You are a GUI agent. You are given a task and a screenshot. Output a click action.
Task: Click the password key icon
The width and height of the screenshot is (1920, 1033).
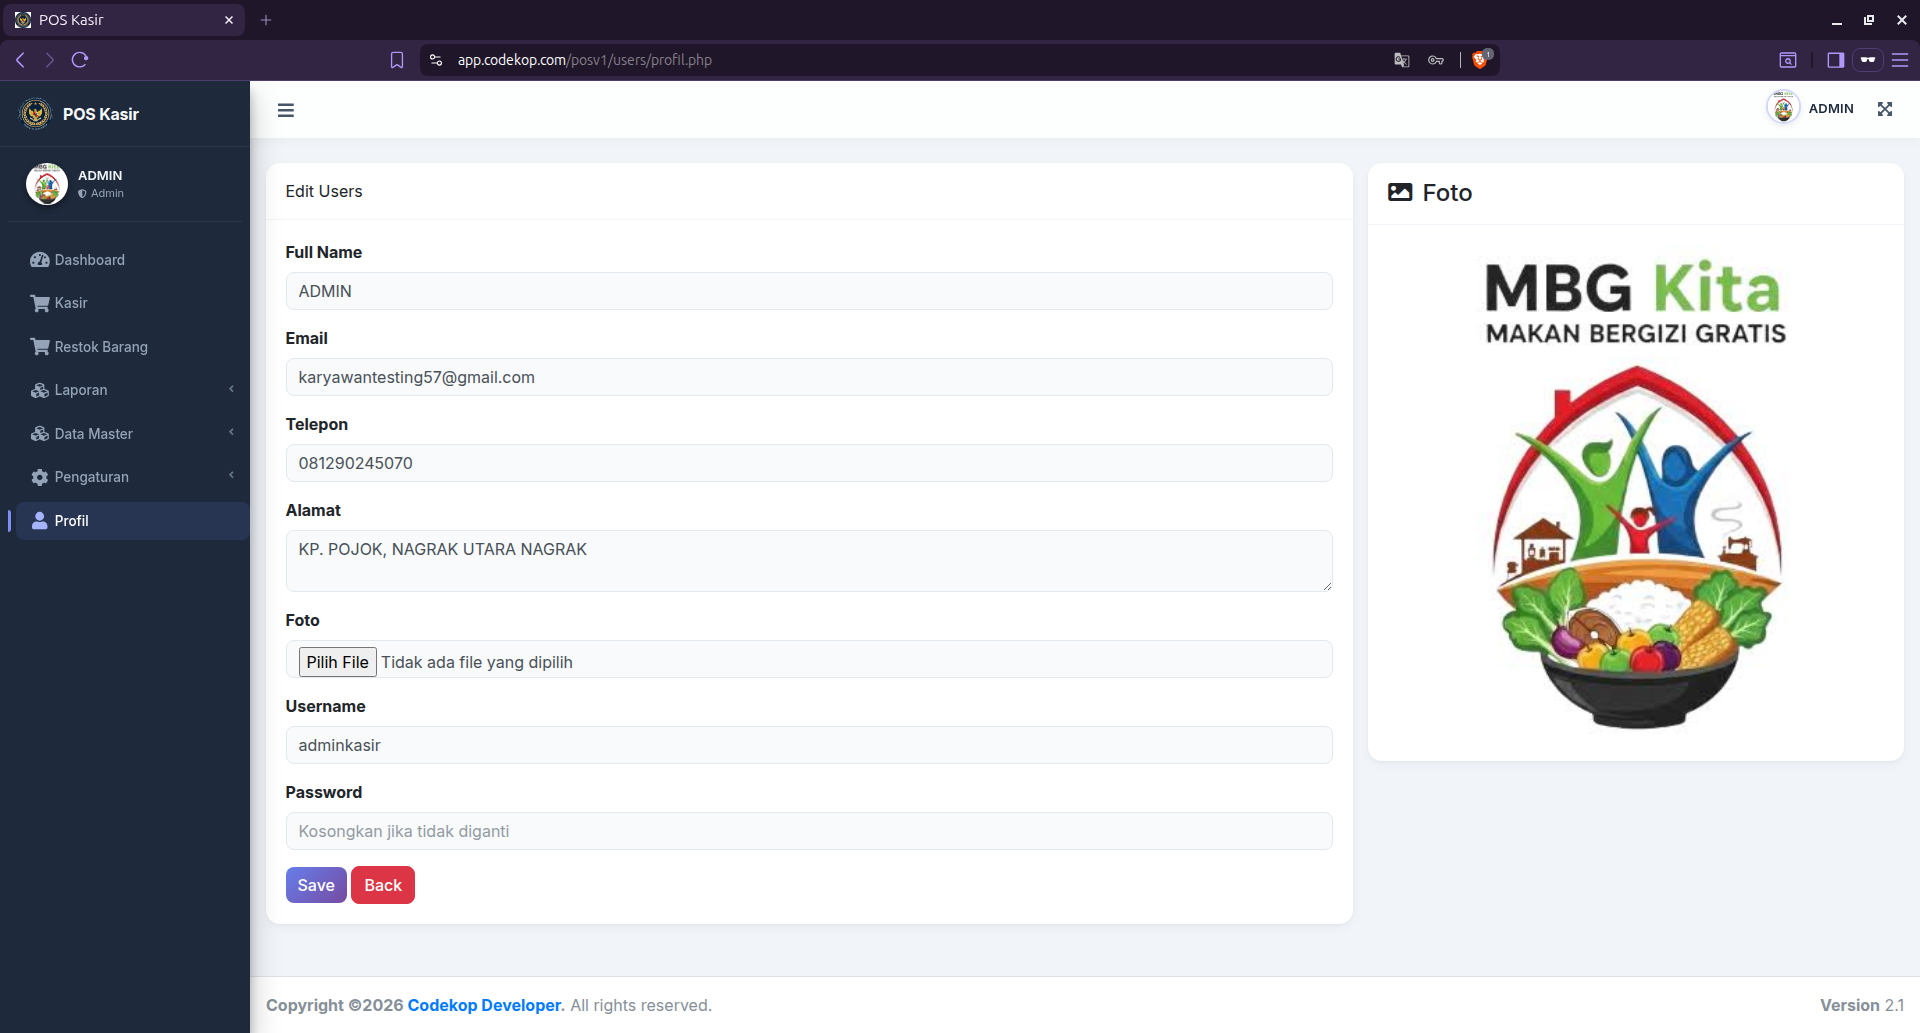point(1436,60)
